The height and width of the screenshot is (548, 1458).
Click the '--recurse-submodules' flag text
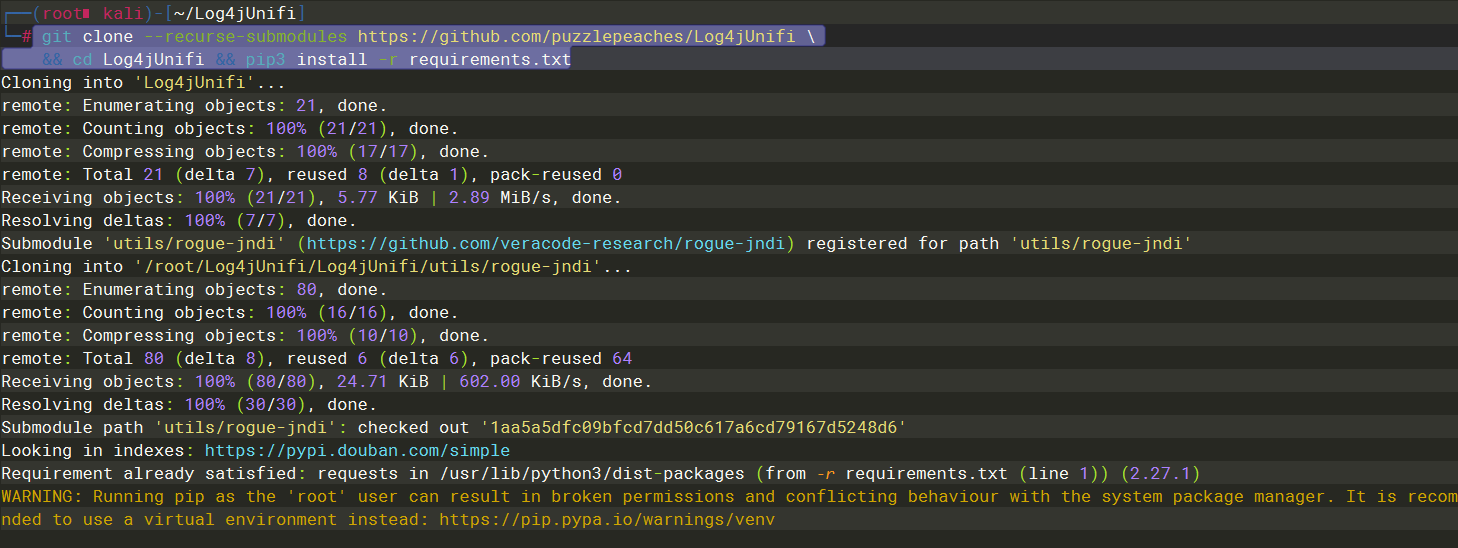pyautogui.click(x=245, y=37)
